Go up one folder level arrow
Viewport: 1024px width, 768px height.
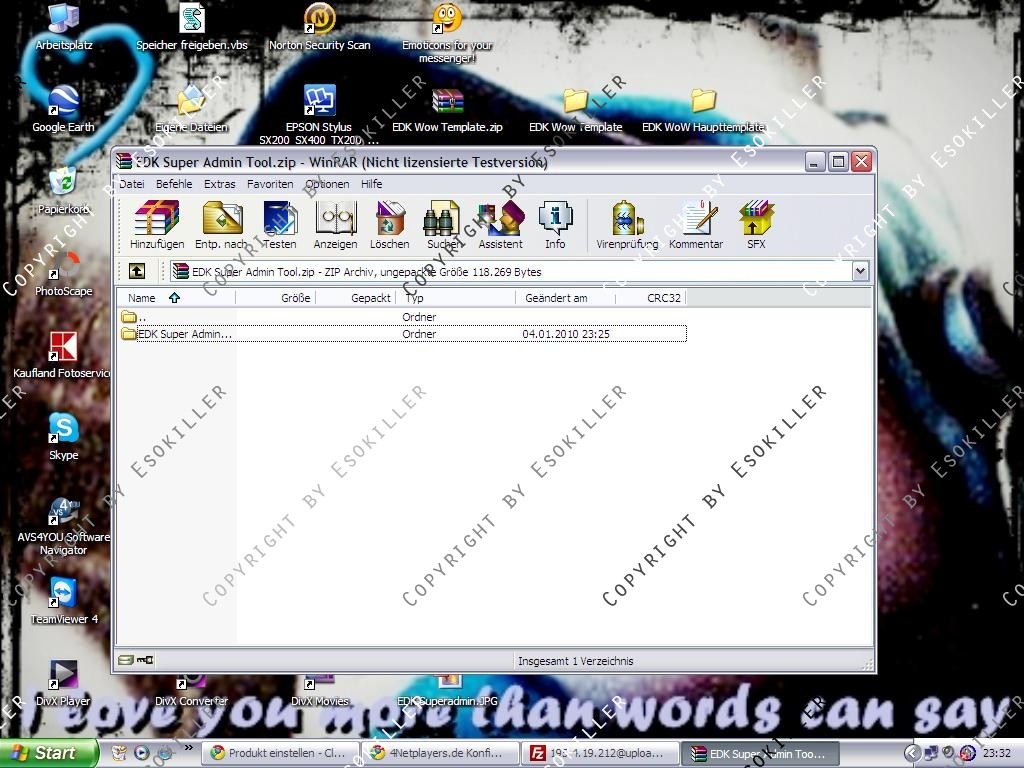(x=136, y=271)
